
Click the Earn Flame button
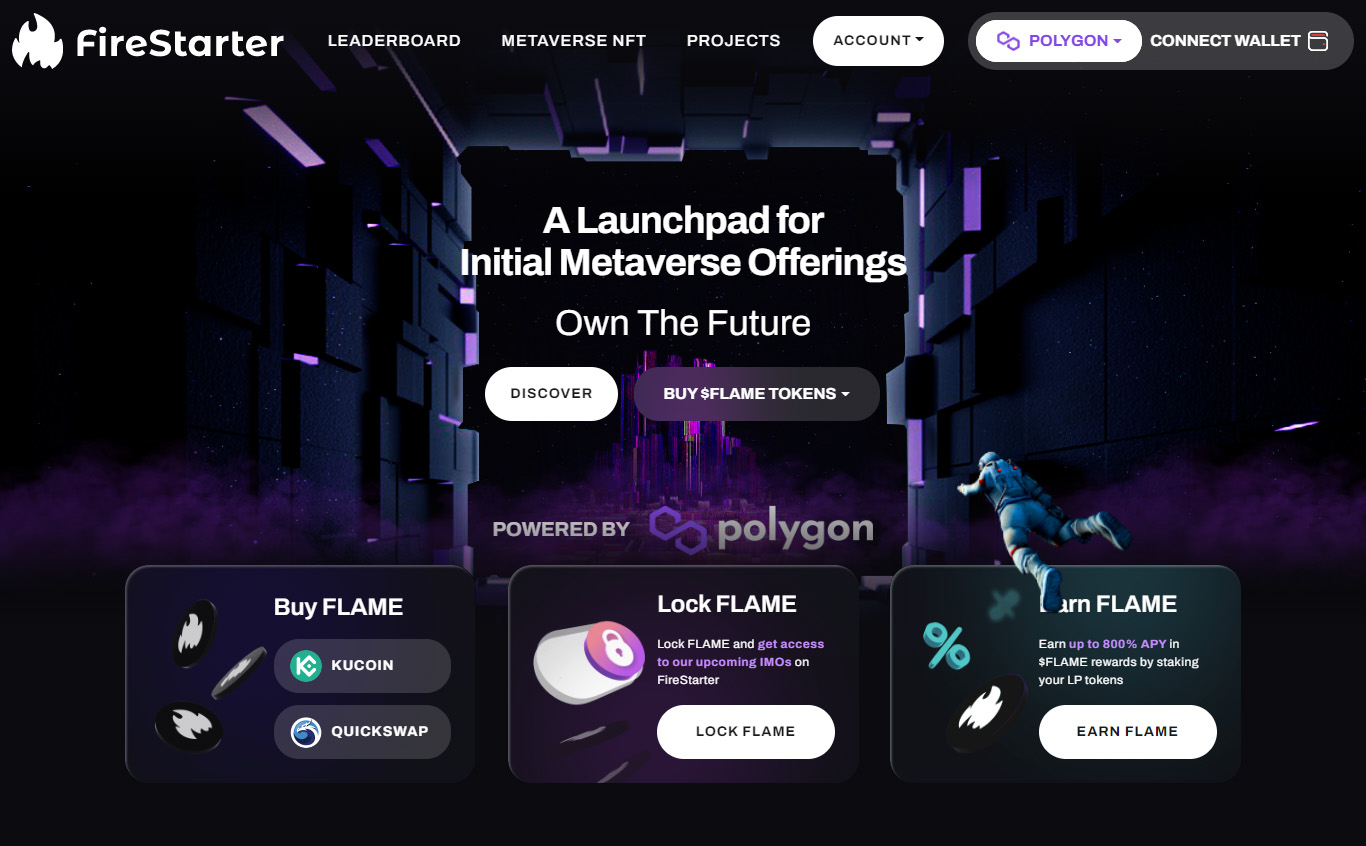(1128, 732)
